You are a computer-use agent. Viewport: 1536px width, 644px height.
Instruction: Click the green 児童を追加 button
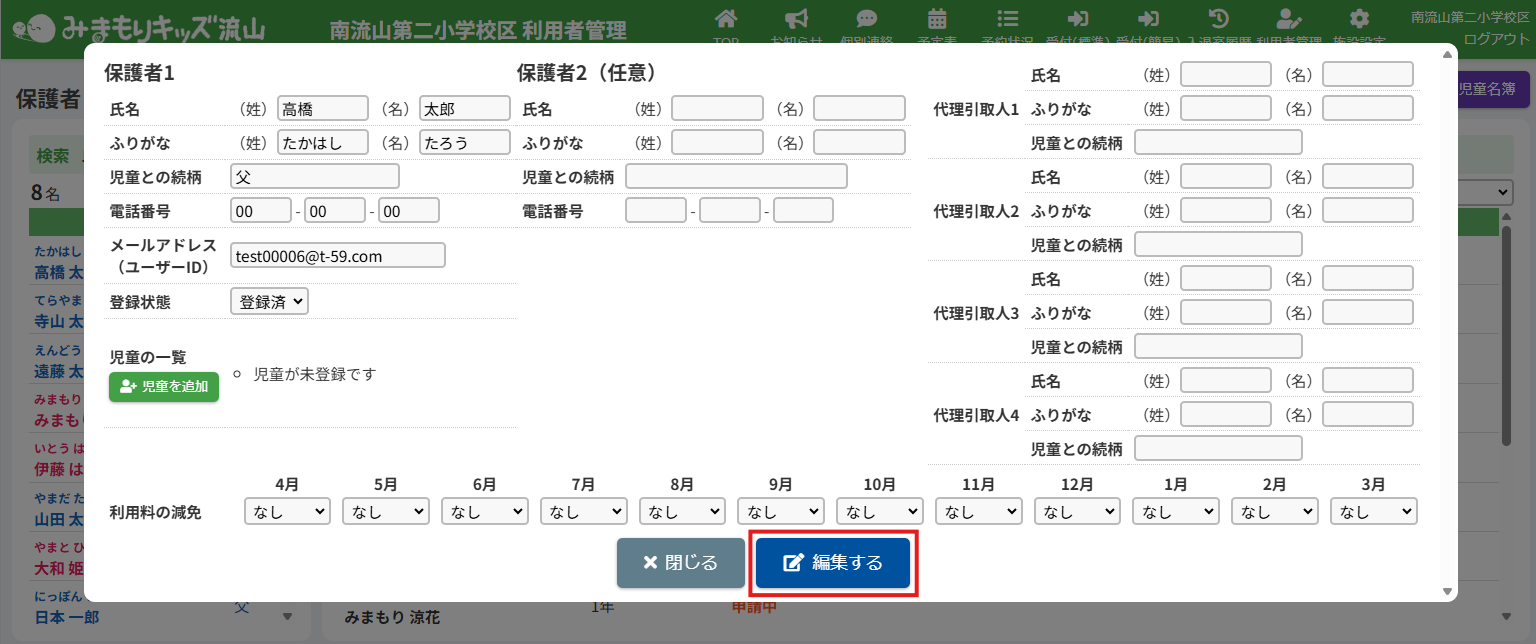[164, 386]
